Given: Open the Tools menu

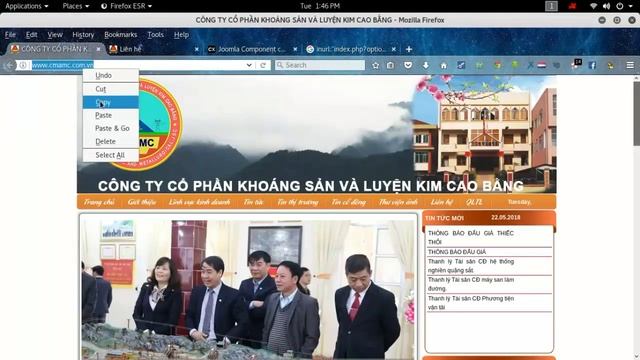Looking at the screenshot, I should (x=156, y=35).
